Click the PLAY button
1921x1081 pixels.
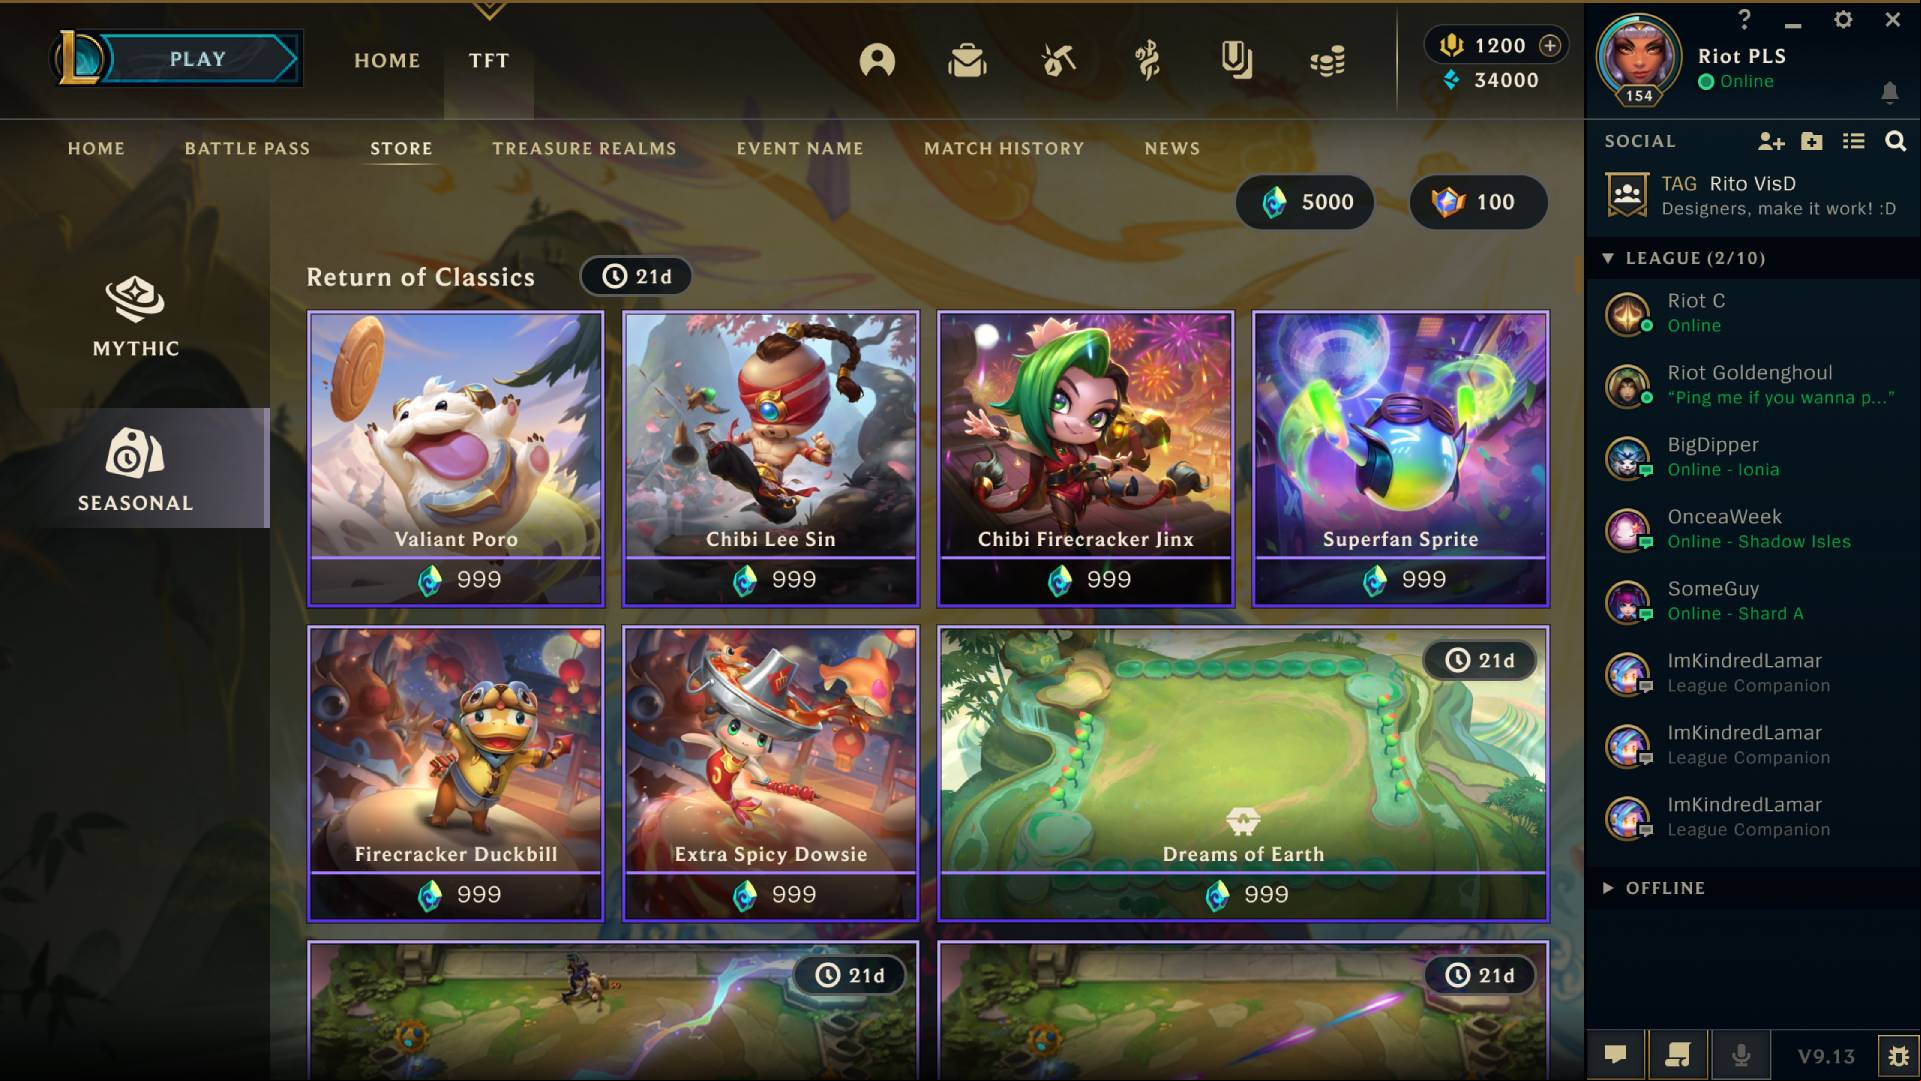tap(198, 59)
